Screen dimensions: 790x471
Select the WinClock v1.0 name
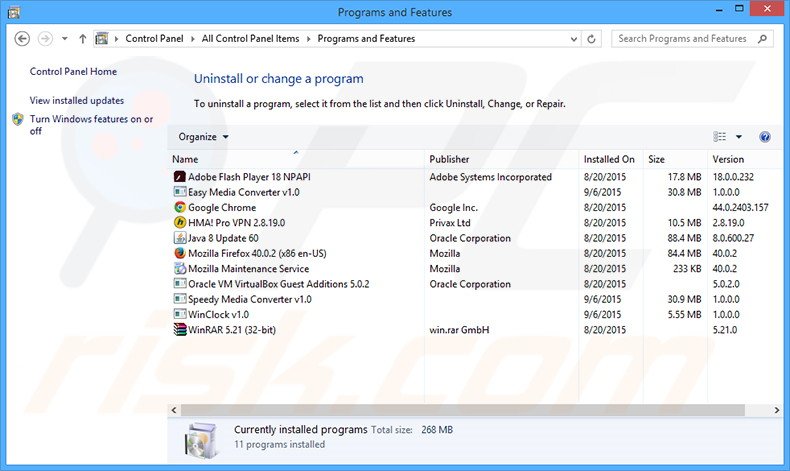coord(219,314)
